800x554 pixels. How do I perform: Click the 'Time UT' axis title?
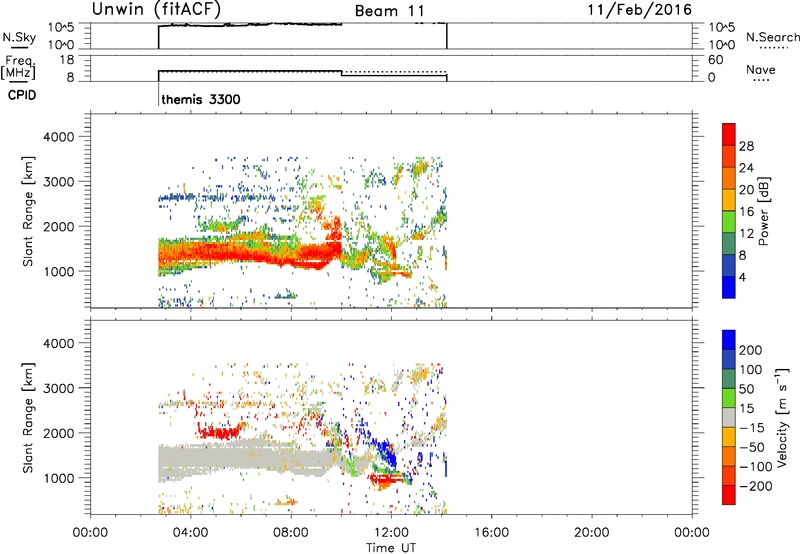391,548
